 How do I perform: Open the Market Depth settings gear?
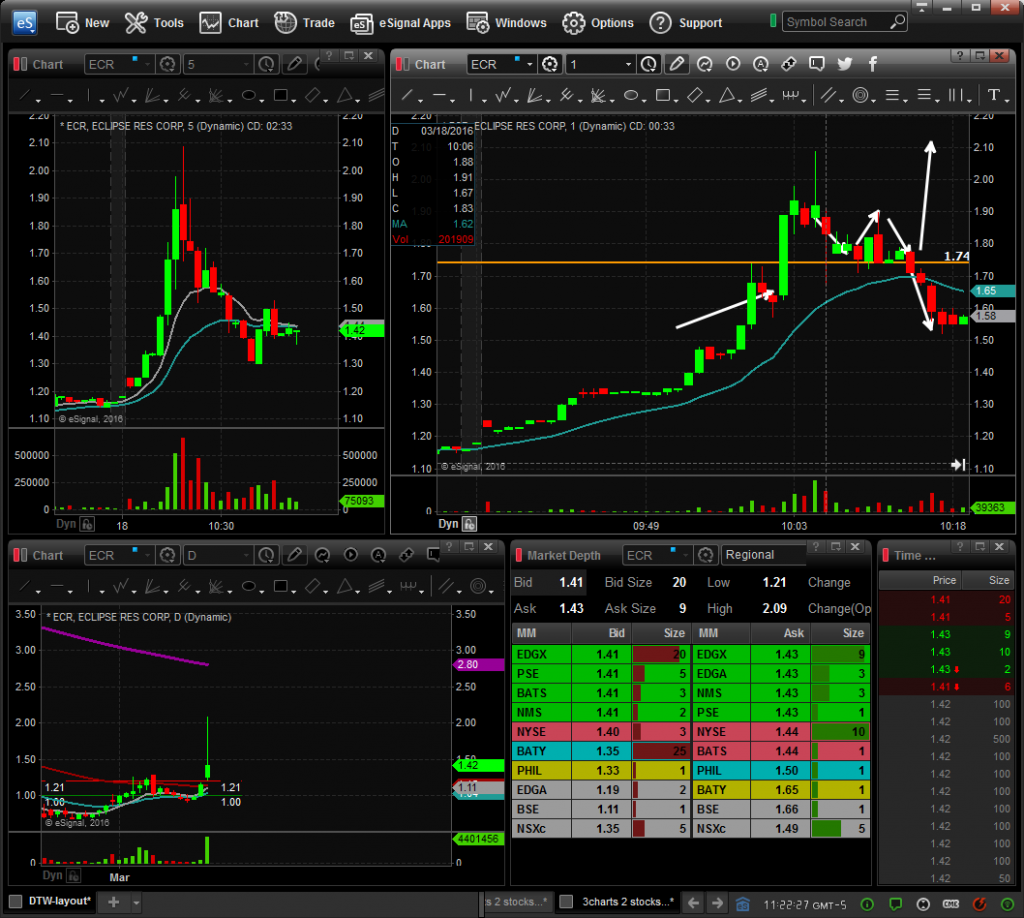point(705,555)
